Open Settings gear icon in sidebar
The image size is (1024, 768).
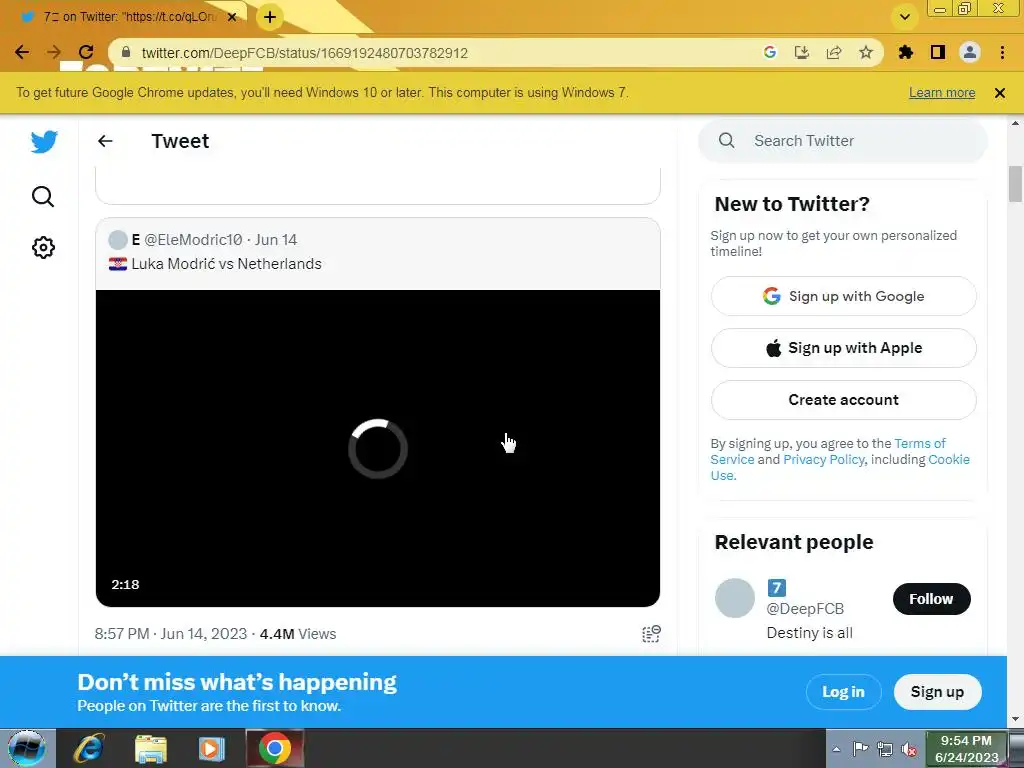click(43, 248)
